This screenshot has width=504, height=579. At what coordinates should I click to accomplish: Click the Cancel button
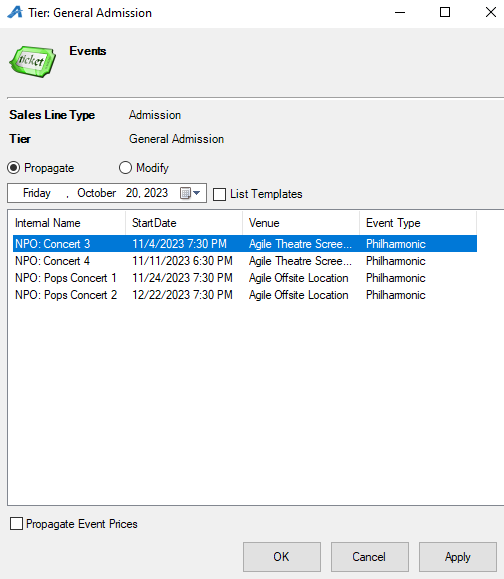coord(370,557)
